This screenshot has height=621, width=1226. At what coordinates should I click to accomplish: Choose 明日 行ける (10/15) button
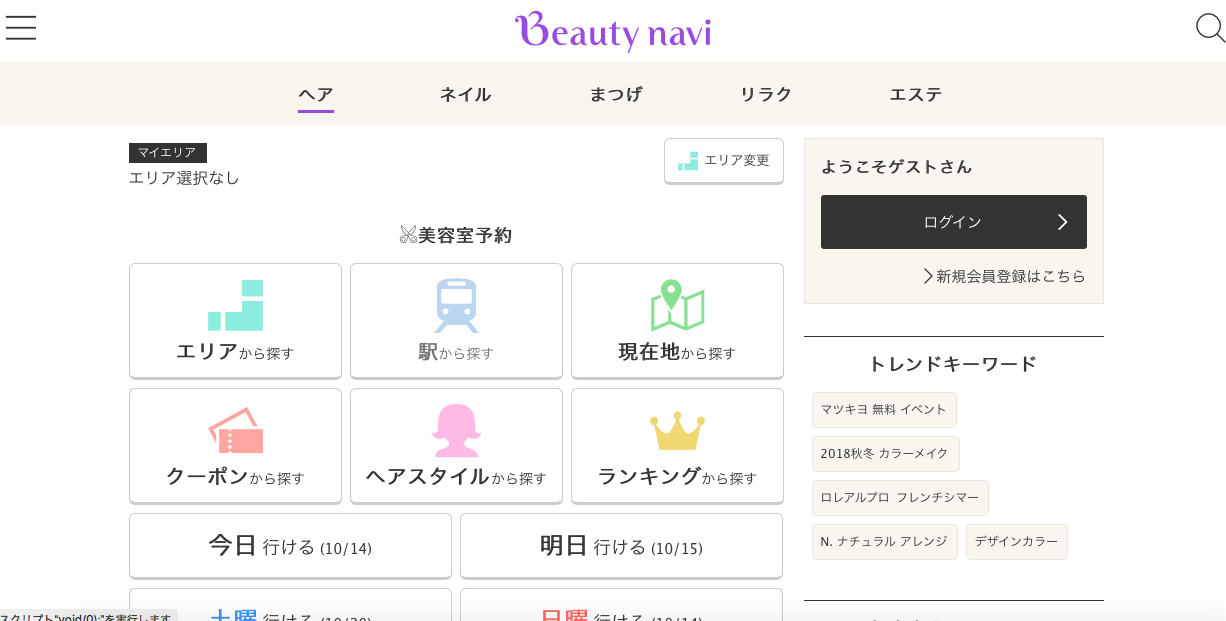(x=621, y=546)
